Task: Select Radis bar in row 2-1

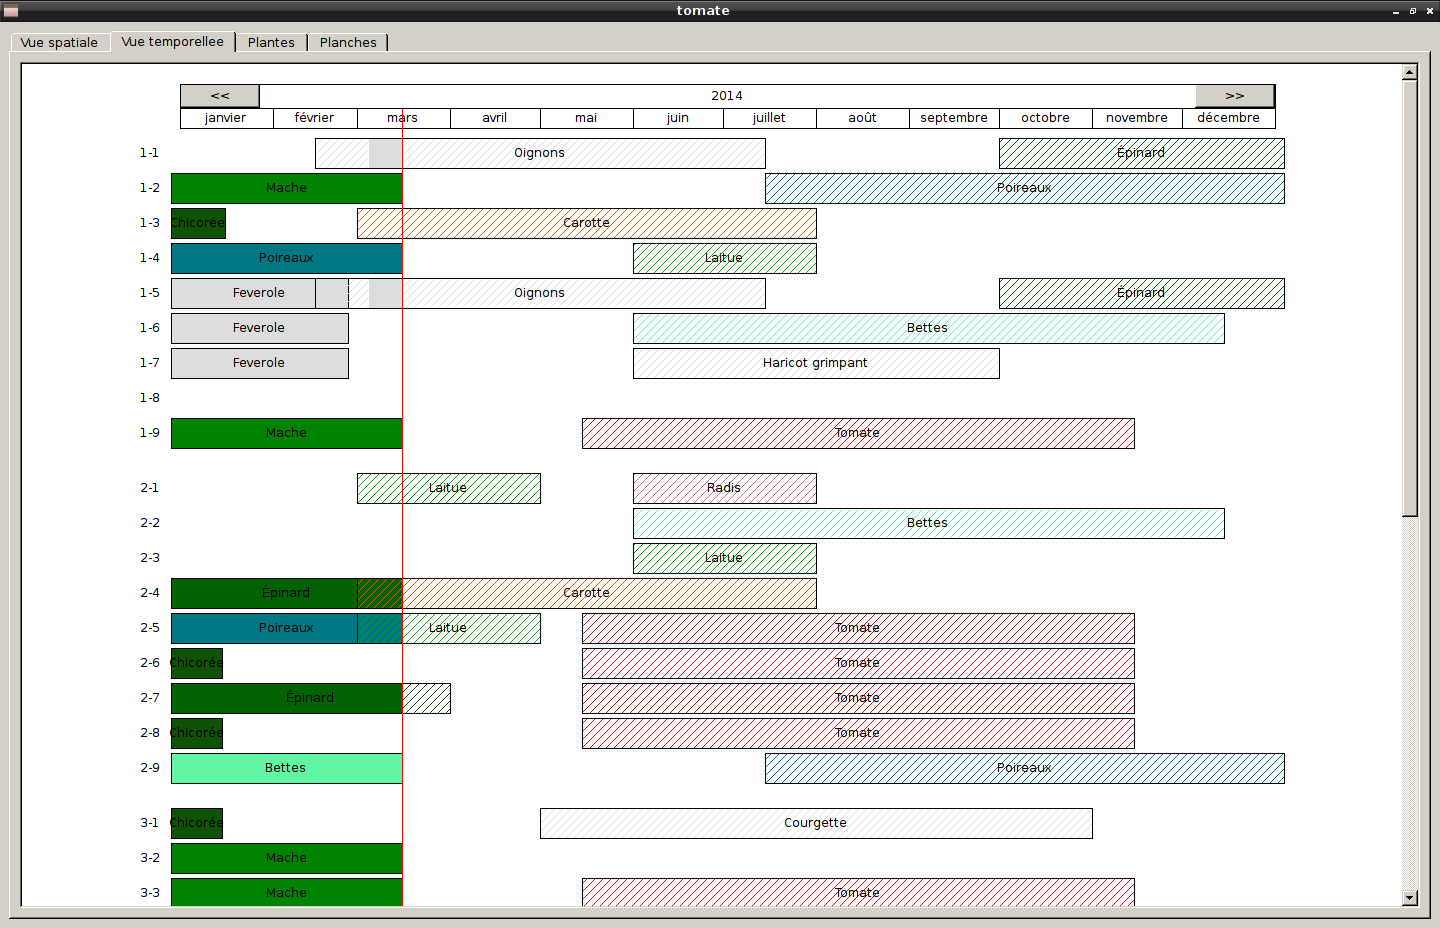Action: click(x=724, y=488)
